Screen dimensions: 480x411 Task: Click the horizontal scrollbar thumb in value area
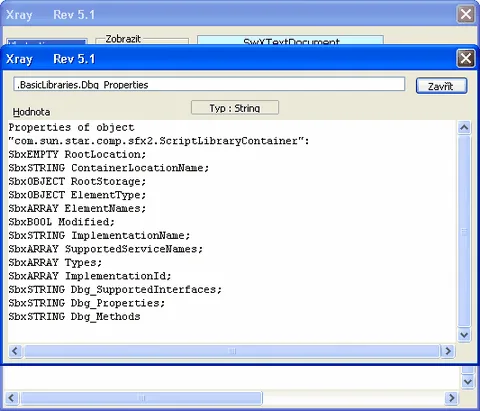tap(232, 351)
